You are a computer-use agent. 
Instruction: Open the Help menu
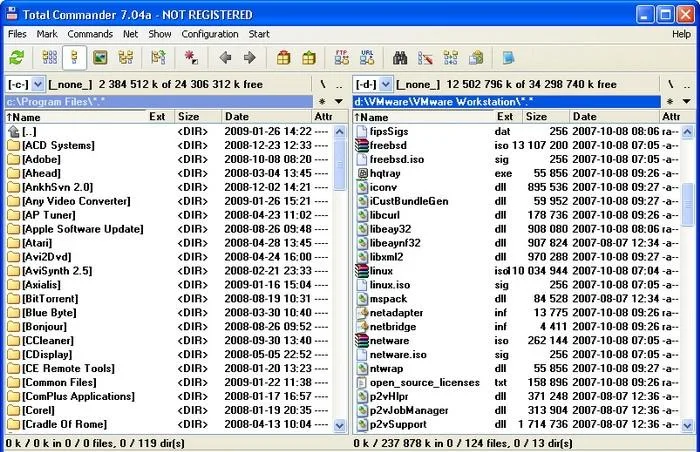tap(681, 34)
